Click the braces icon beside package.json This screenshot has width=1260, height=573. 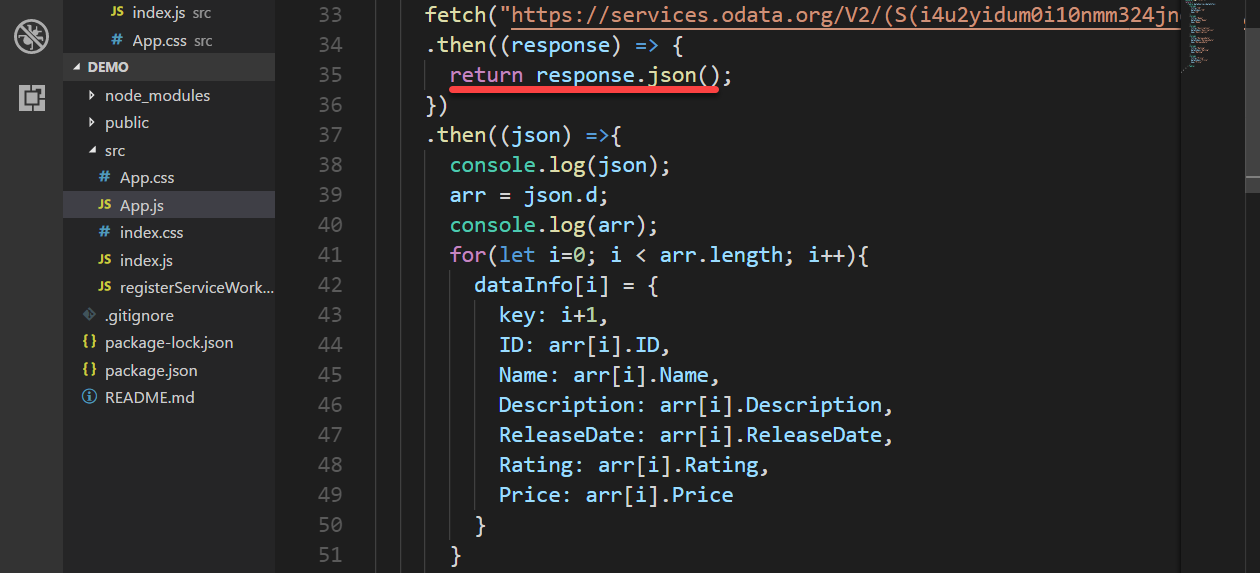pyautogui.click(x=89, y=370)
